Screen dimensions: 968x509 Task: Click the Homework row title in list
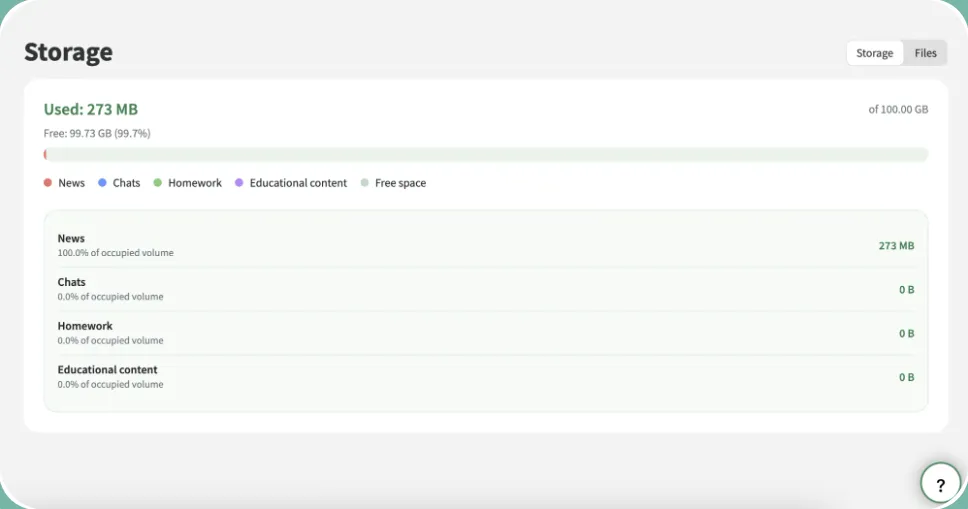85,326
